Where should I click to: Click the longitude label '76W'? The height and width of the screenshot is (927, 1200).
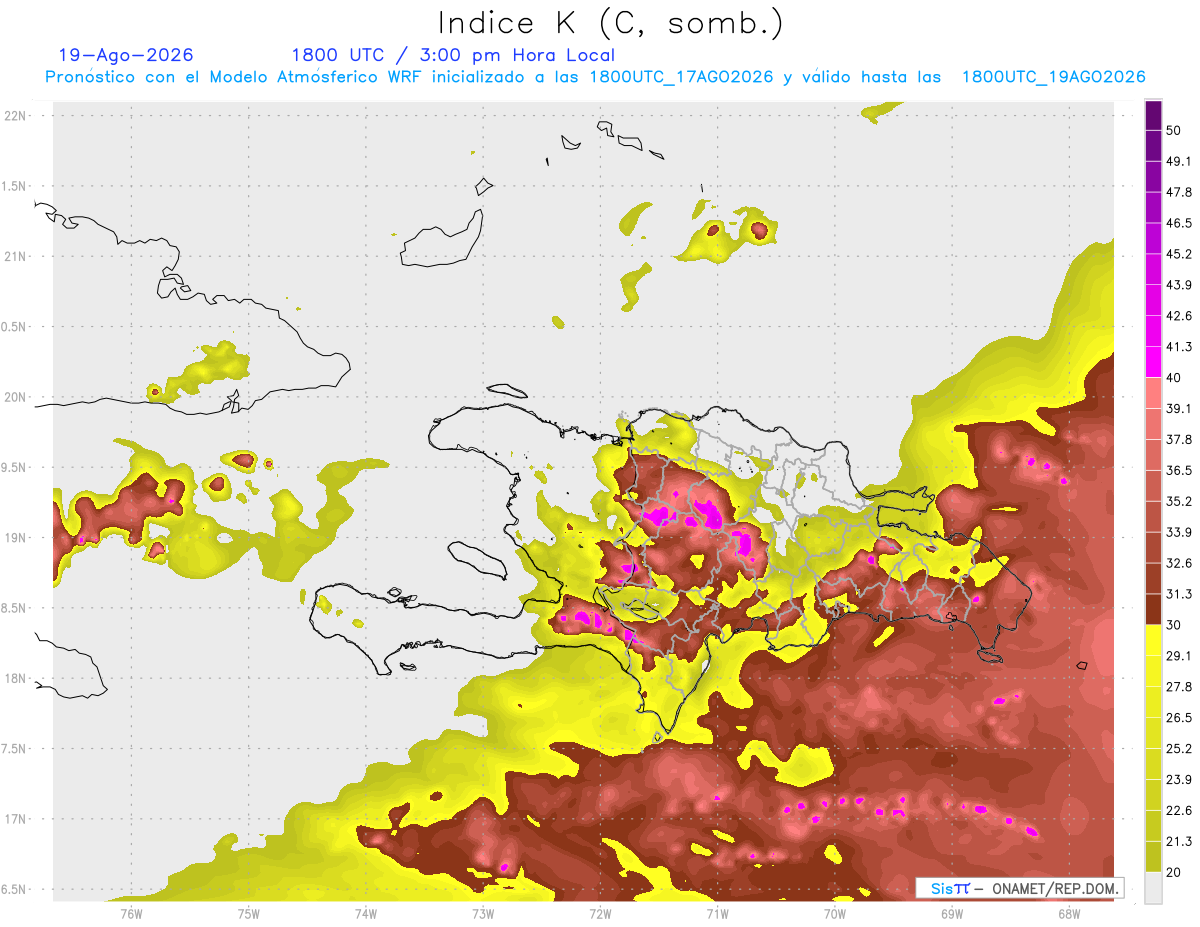coord(131,913)
